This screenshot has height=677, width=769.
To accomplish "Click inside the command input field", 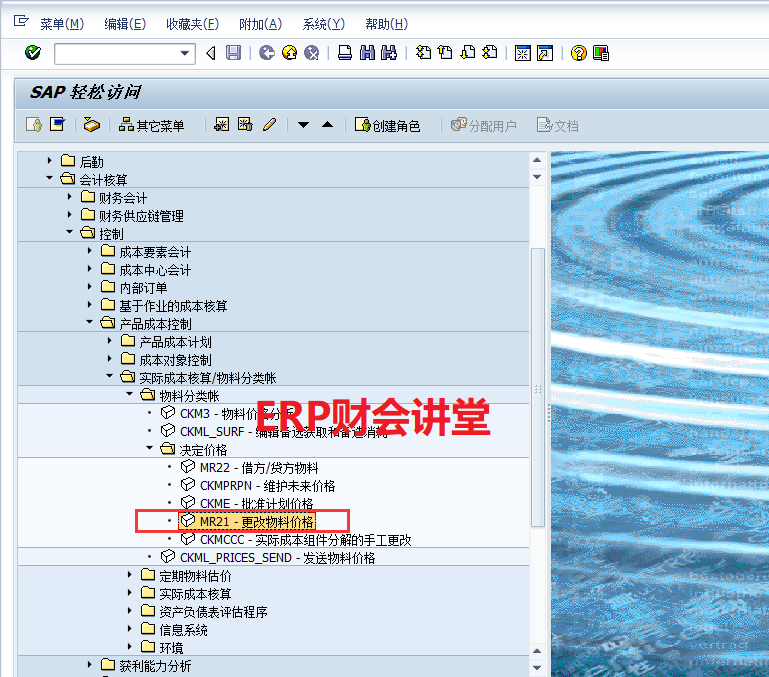I will pos(115,53).
